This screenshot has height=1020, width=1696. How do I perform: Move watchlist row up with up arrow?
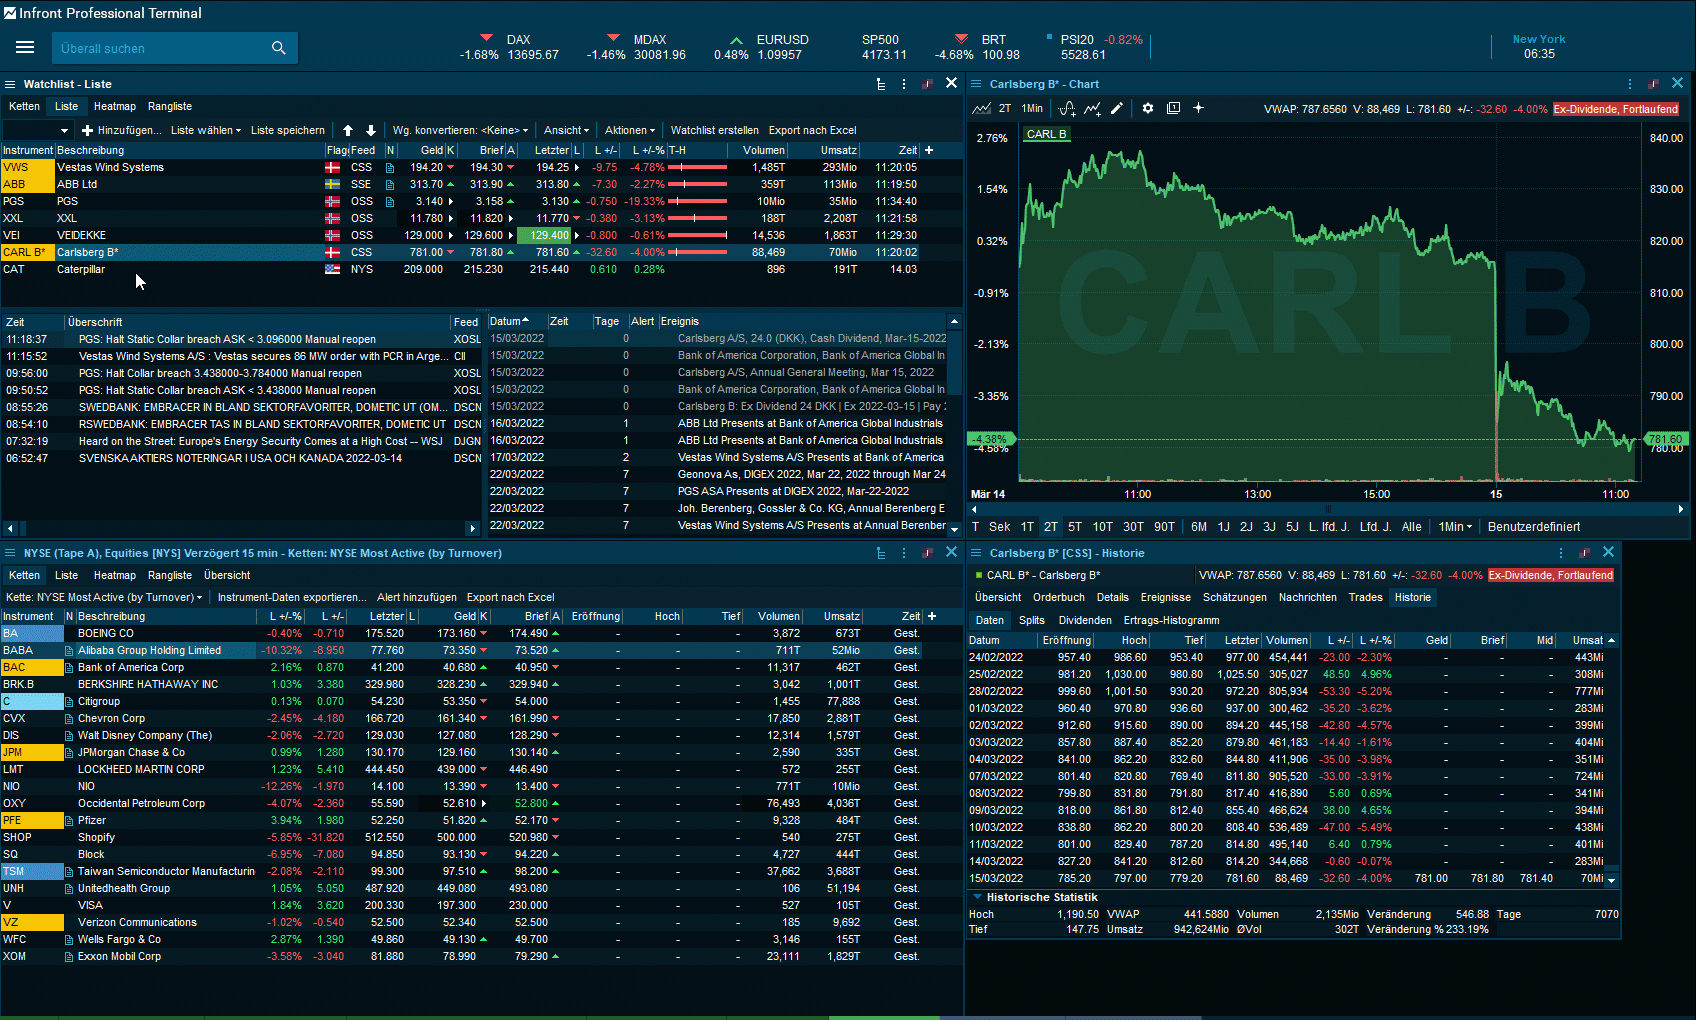coord(348,130)
